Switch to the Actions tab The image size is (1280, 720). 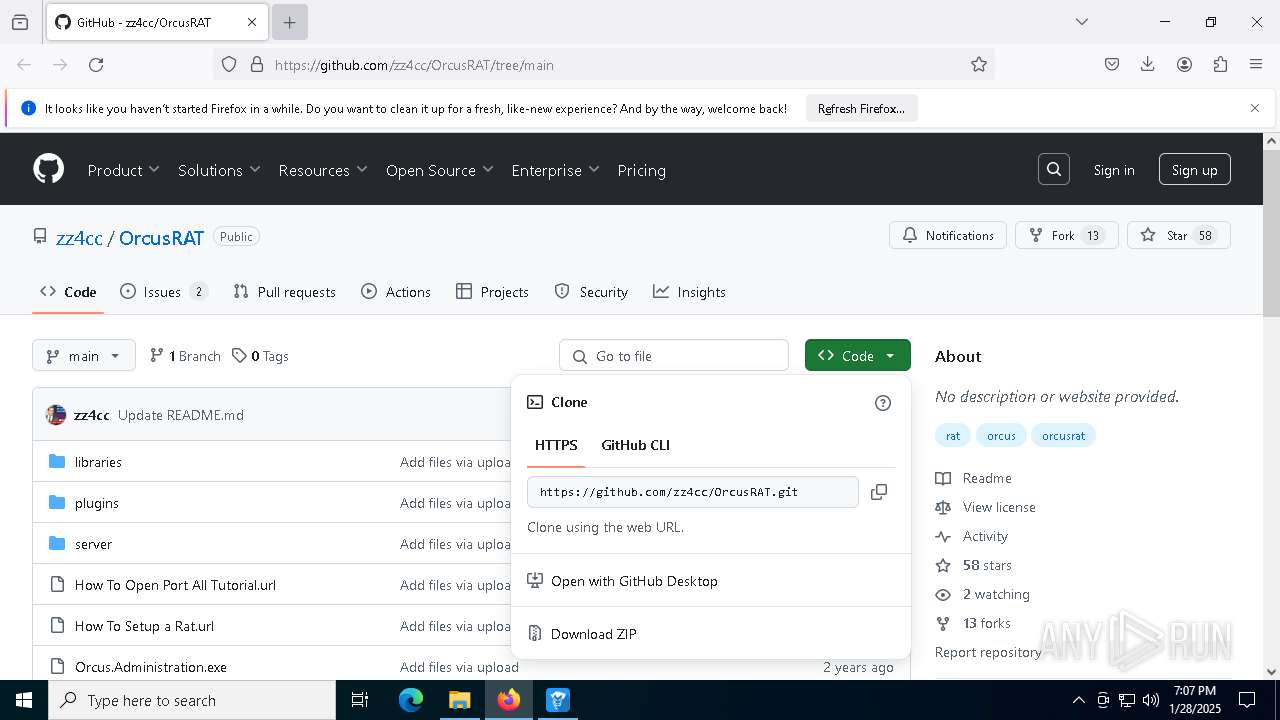pyautogui.click(x=396, y=292)
